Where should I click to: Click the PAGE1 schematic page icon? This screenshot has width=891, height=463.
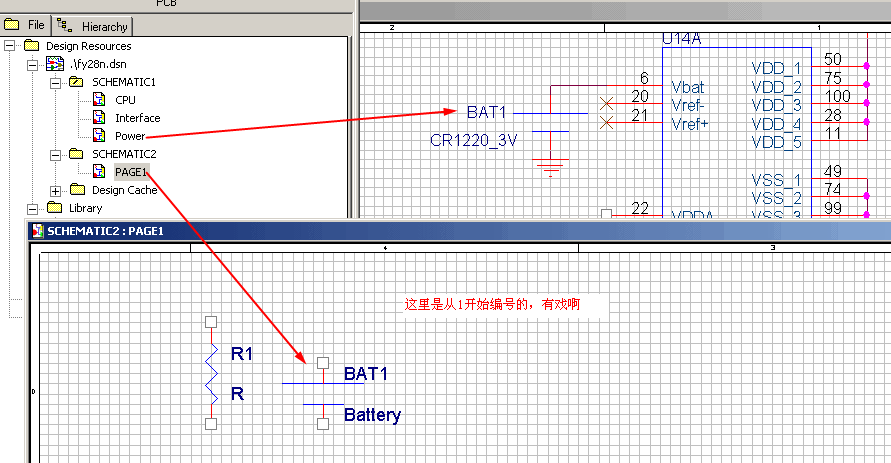99,171
